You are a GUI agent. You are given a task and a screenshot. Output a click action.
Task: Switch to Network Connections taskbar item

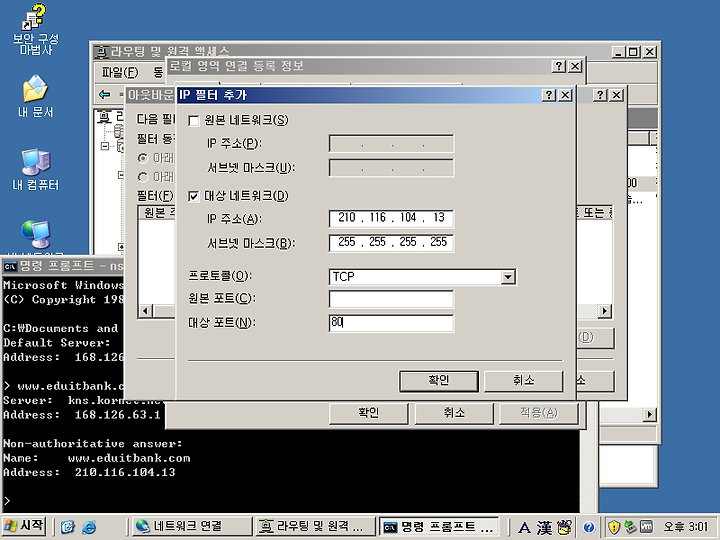(192, 526)
